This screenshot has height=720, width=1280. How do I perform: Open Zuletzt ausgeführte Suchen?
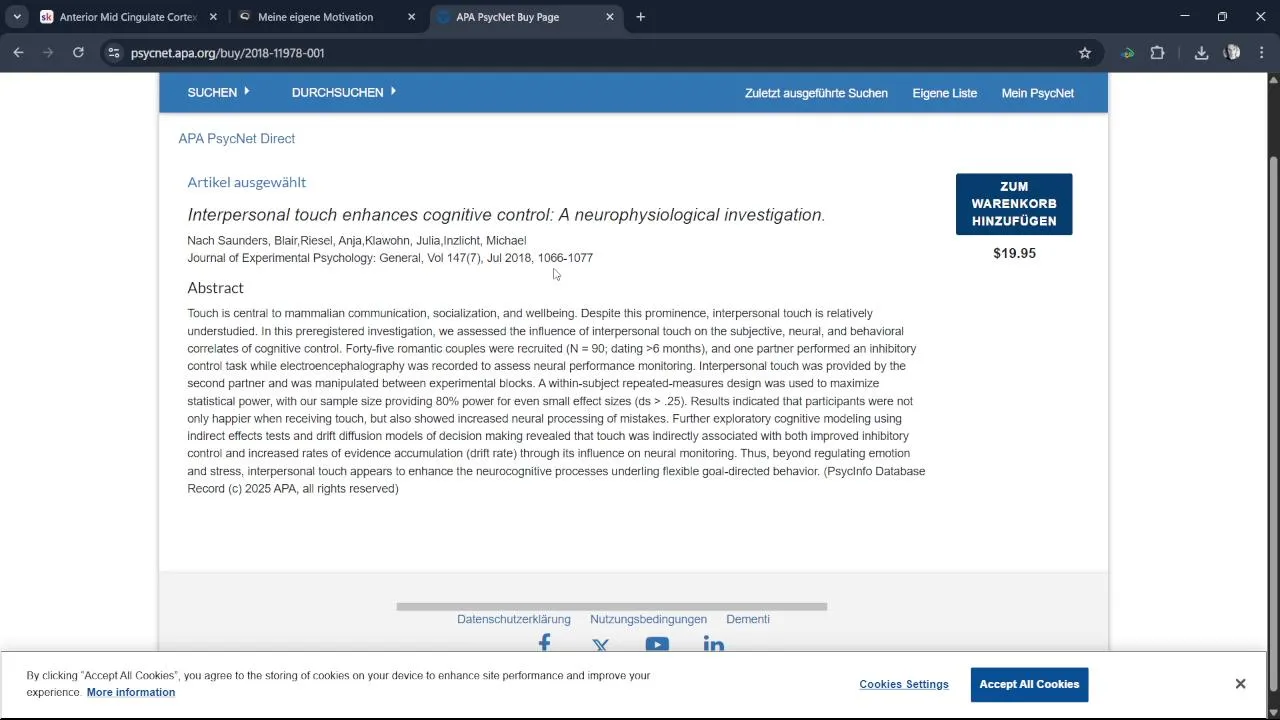point(816,93)
